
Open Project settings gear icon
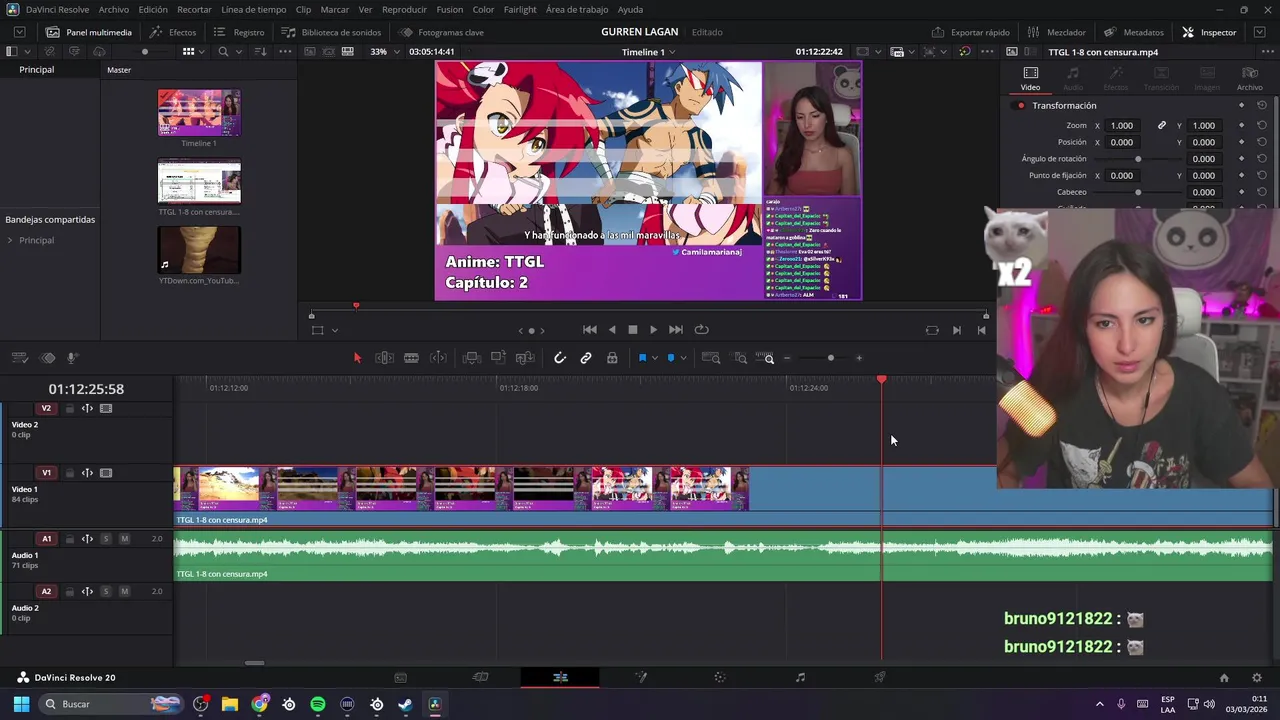coord(1258,677)
